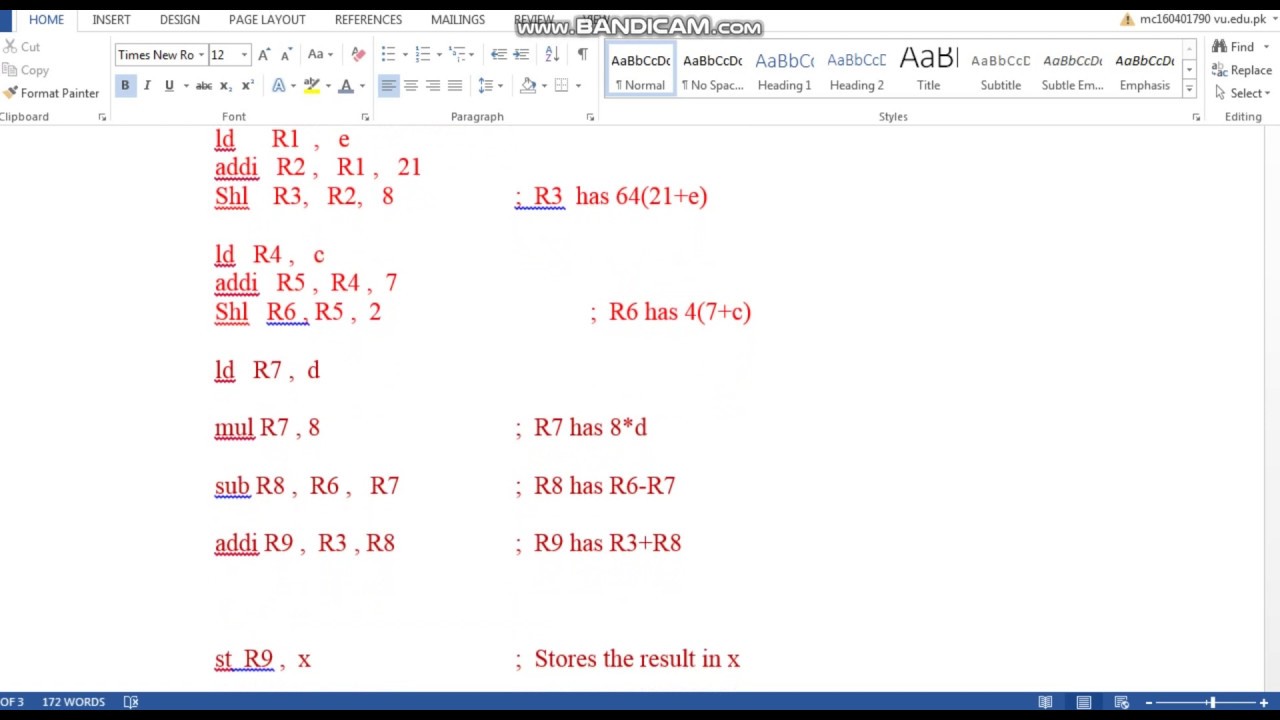Open Clipboard pane launcher
Image resolution: width=1280 pixels, height=720 pixels.
(102, 117)
